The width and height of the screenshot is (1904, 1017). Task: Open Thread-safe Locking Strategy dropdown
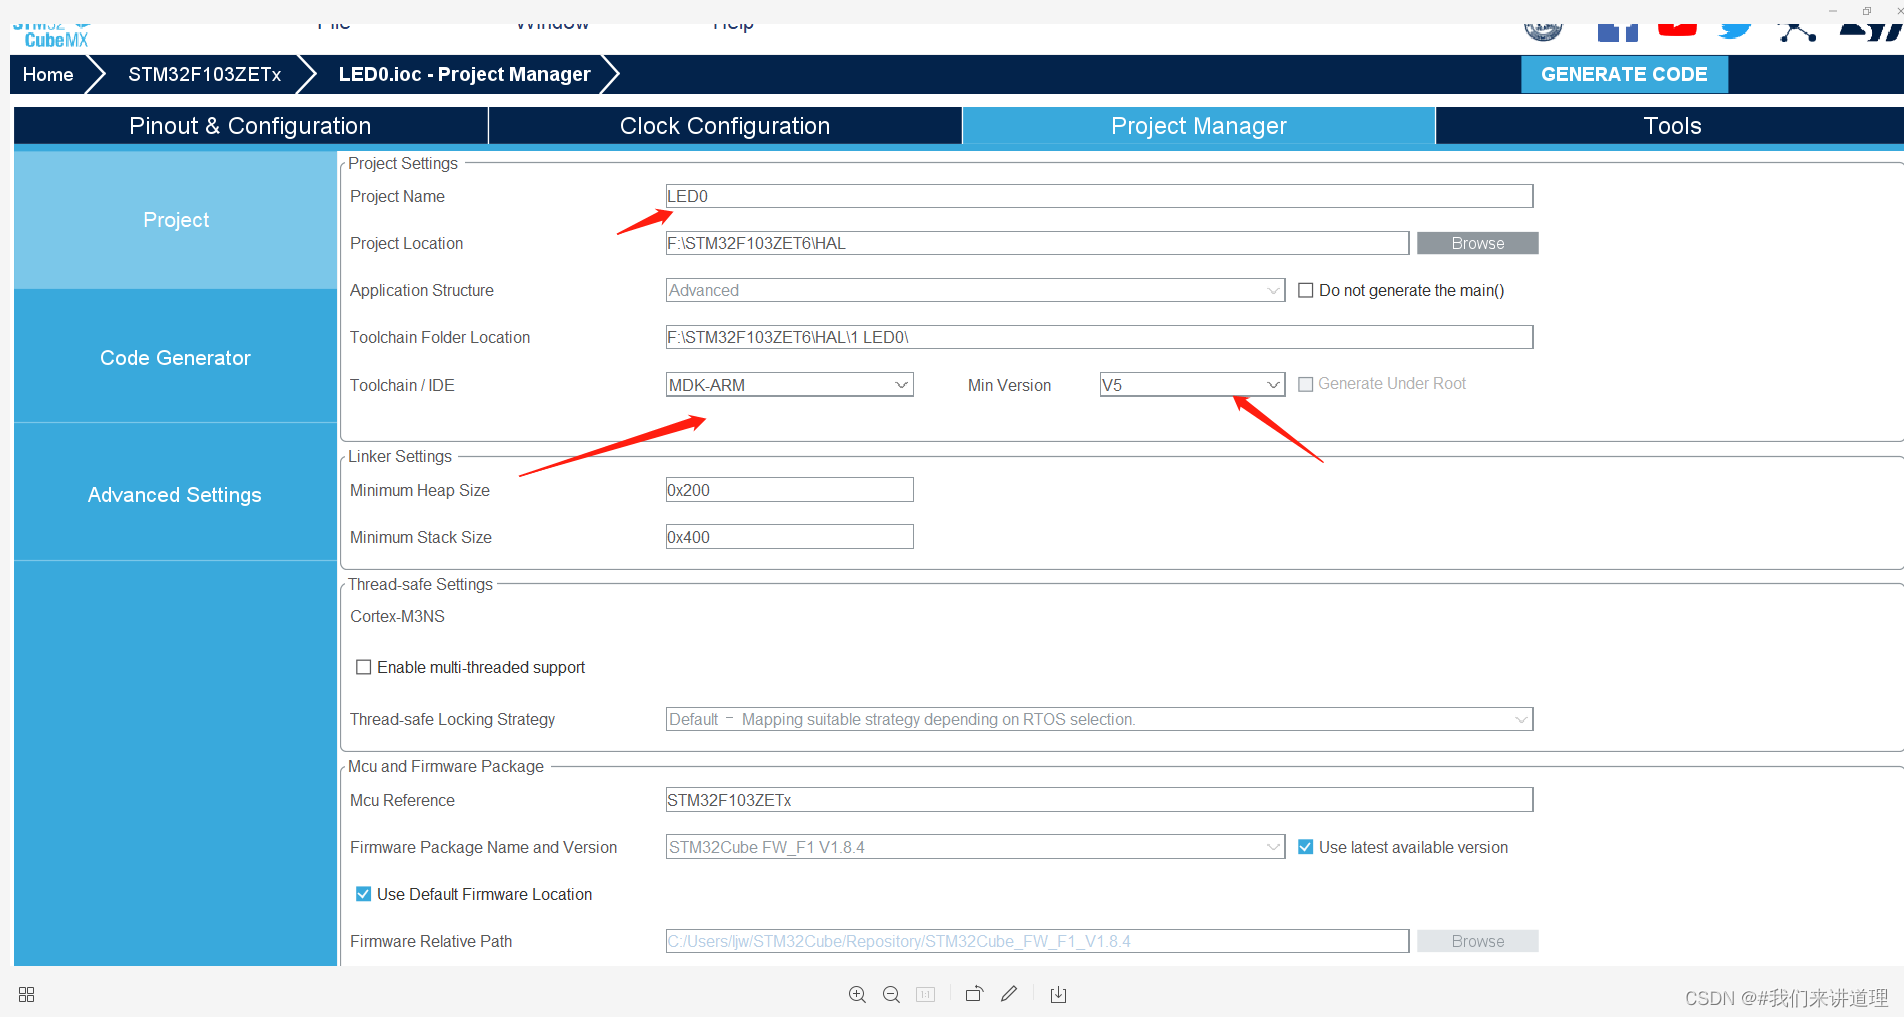click(x=1099, y=719)
